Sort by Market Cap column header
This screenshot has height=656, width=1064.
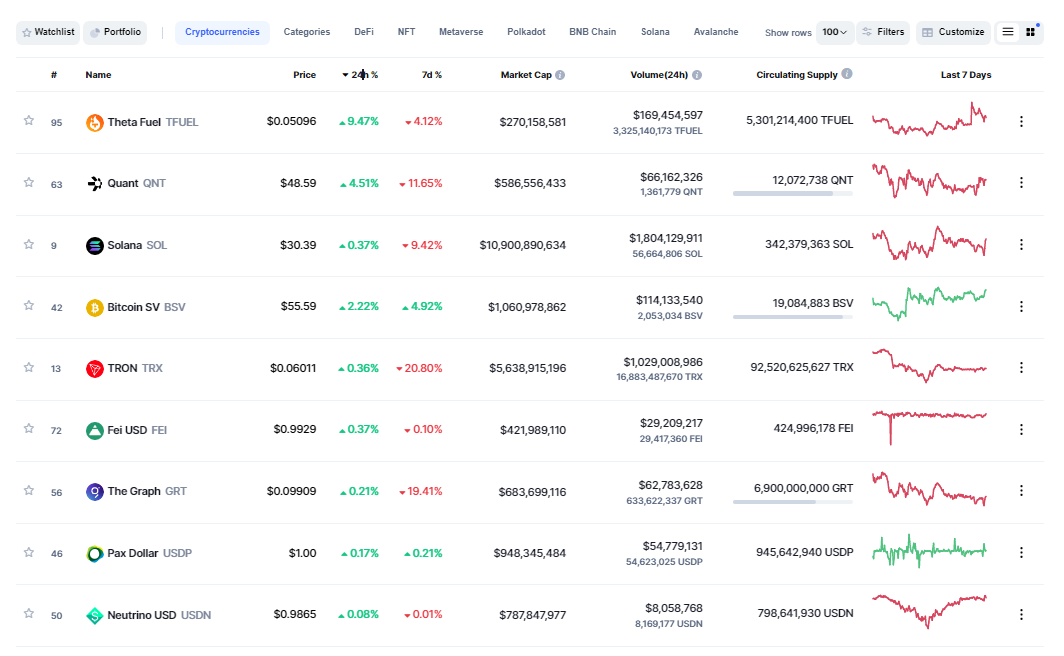point(526,75)
